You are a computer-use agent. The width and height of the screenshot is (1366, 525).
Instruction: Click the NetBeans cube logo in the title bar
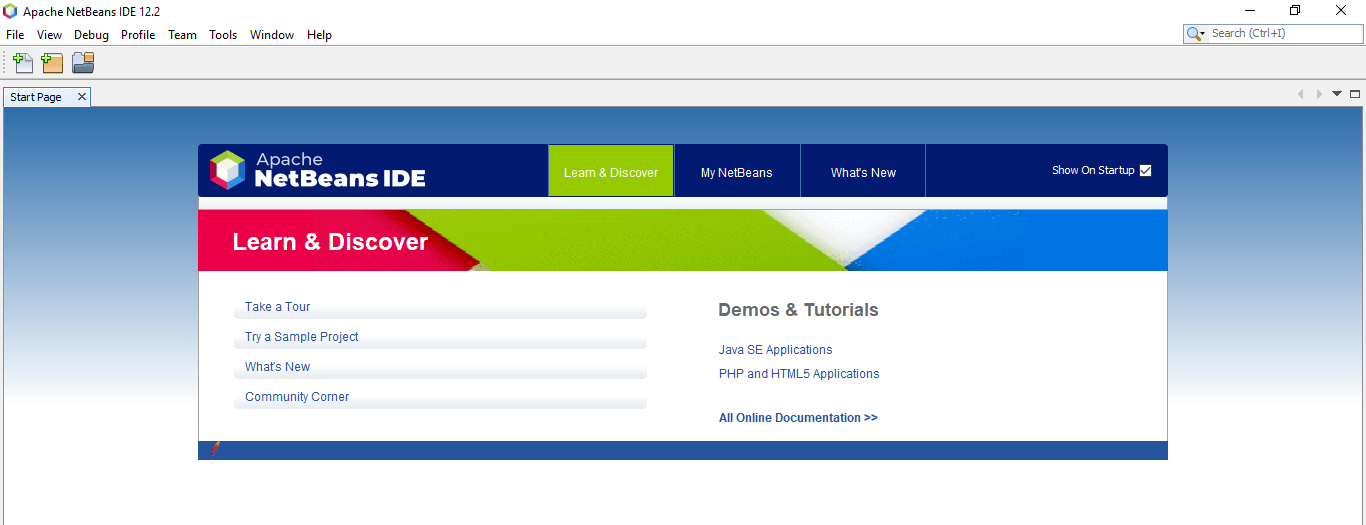pos(10,11)
